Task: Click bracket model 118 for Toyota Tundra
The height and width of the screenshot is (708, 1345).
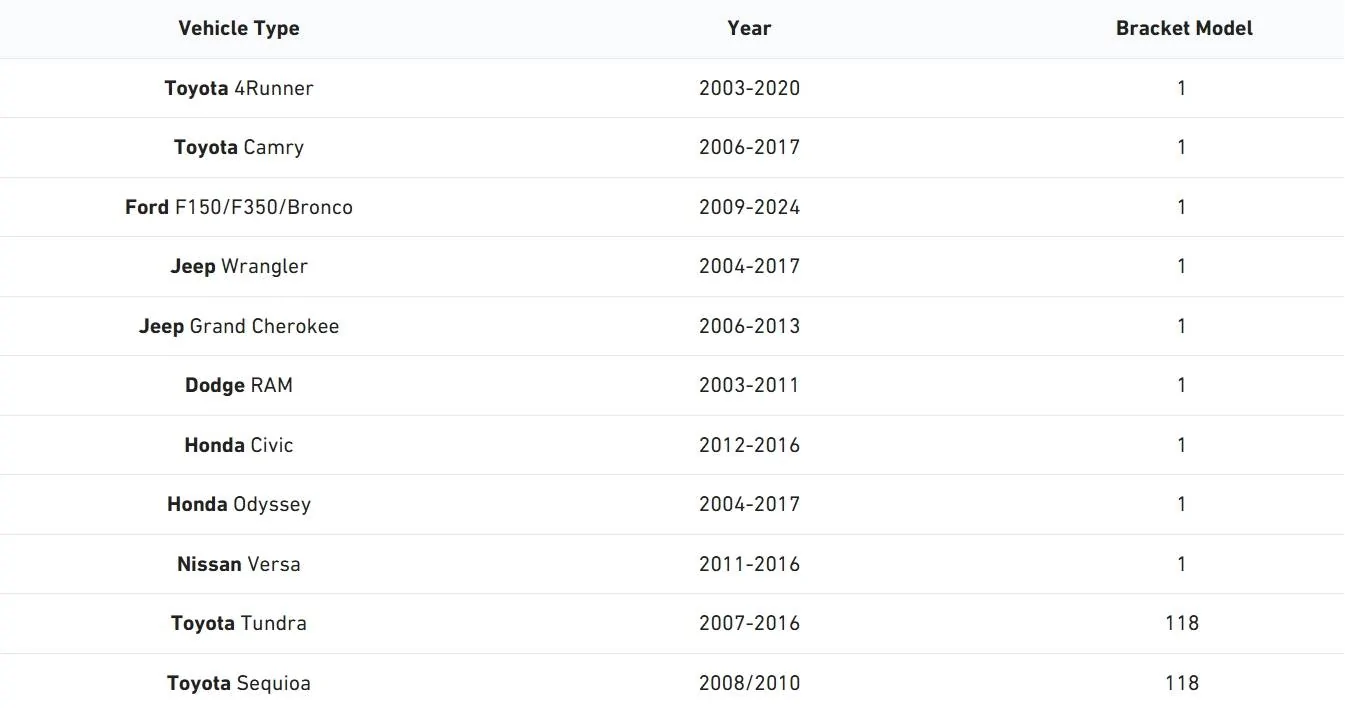Action: pos(1182,623)
